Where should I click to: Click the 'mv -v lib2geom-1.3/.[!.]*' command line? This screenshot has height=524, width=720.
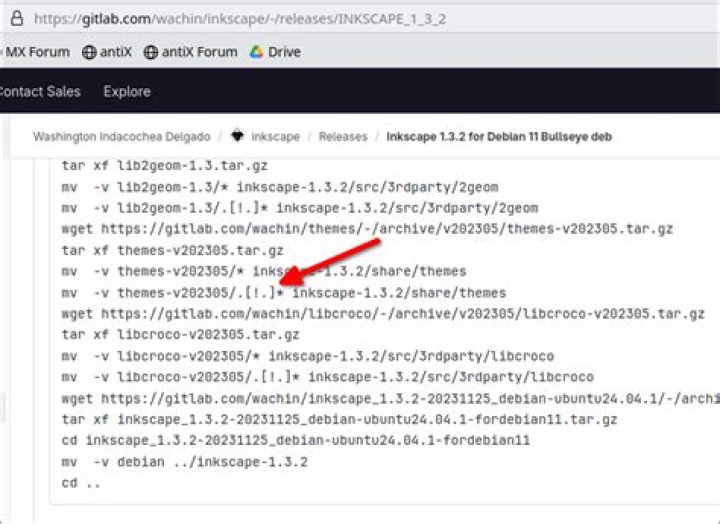click(300, 208)
